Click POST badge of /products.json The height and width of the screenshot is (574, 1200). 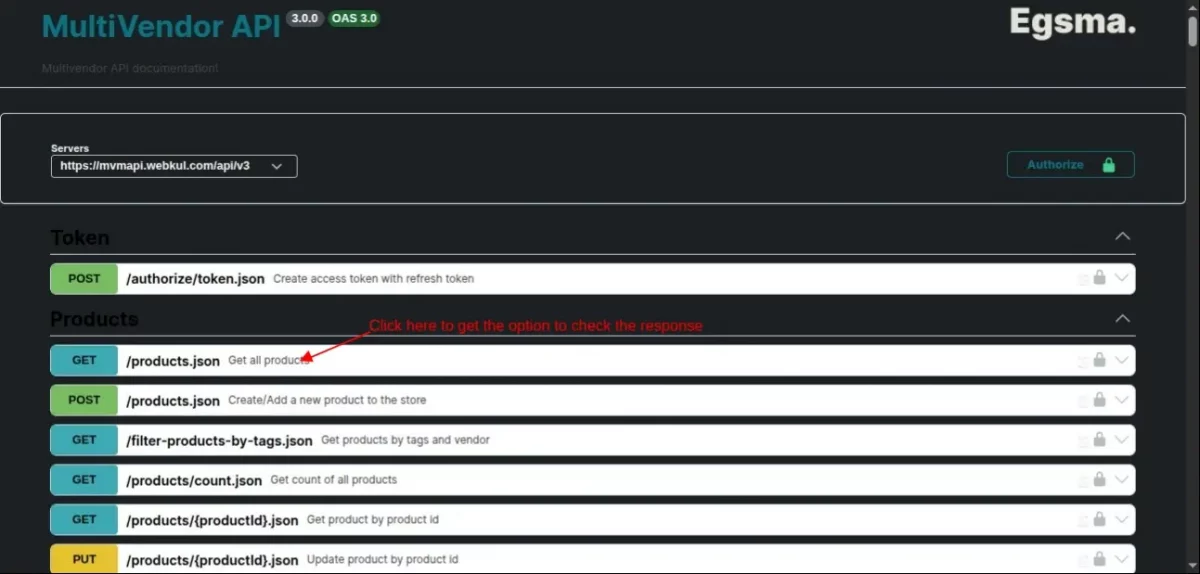click(x=84, y=400)
